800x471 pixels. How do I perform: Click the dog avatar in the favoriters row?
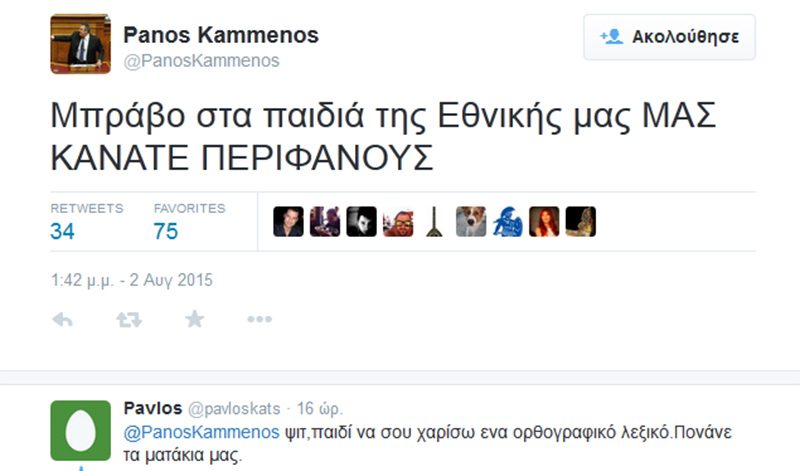point(471,221)
